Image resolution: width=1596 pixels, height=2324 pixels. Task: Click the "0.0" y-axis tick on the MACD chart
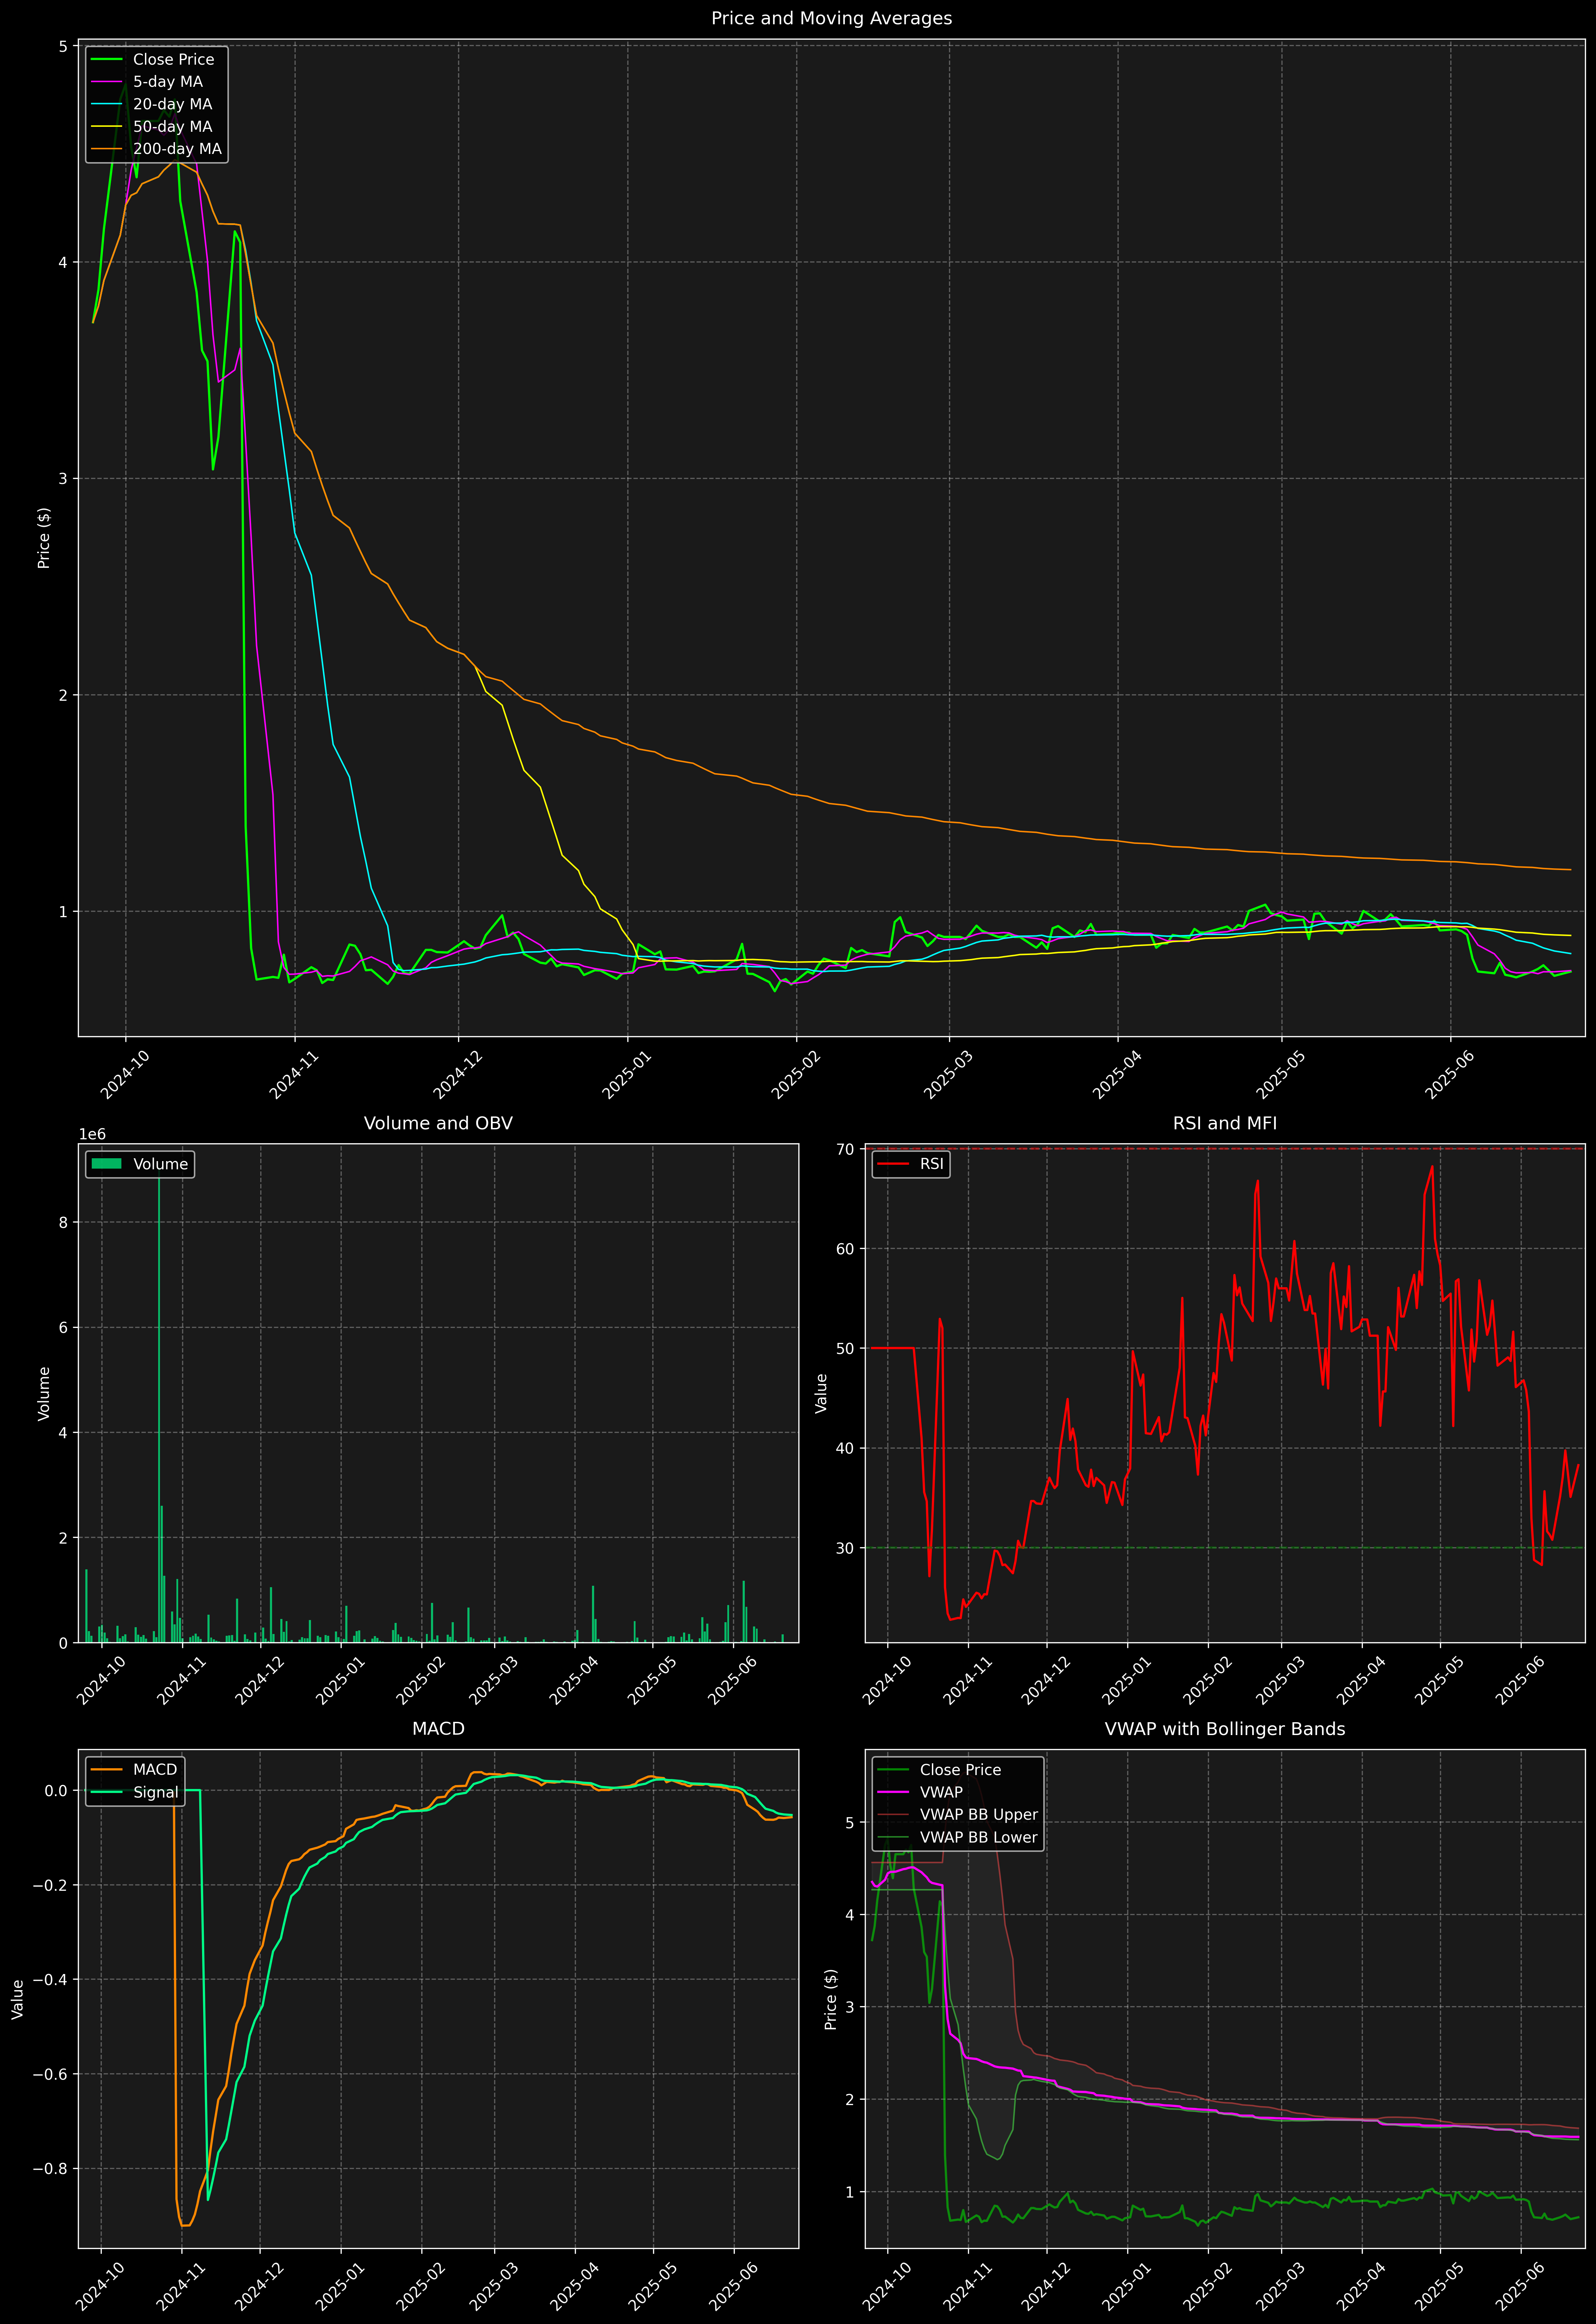click(x=57, y=1790)
